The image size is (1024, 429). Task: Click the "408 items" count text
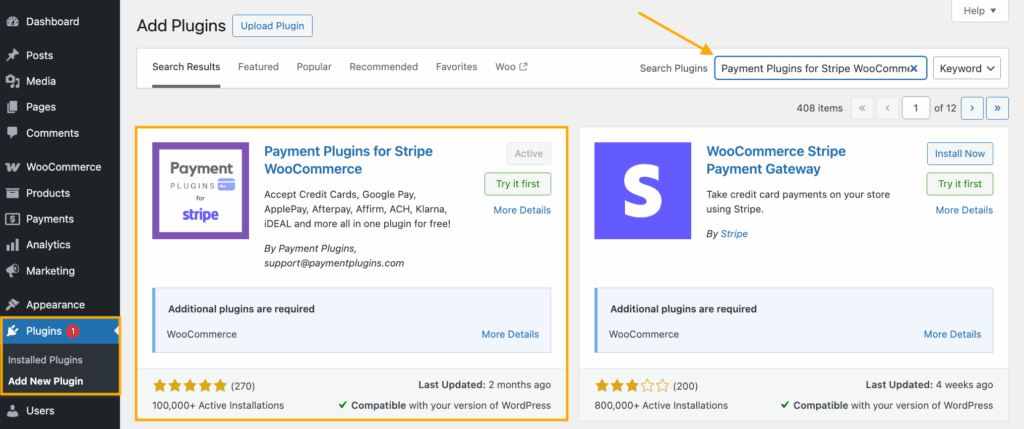(820, 108)
